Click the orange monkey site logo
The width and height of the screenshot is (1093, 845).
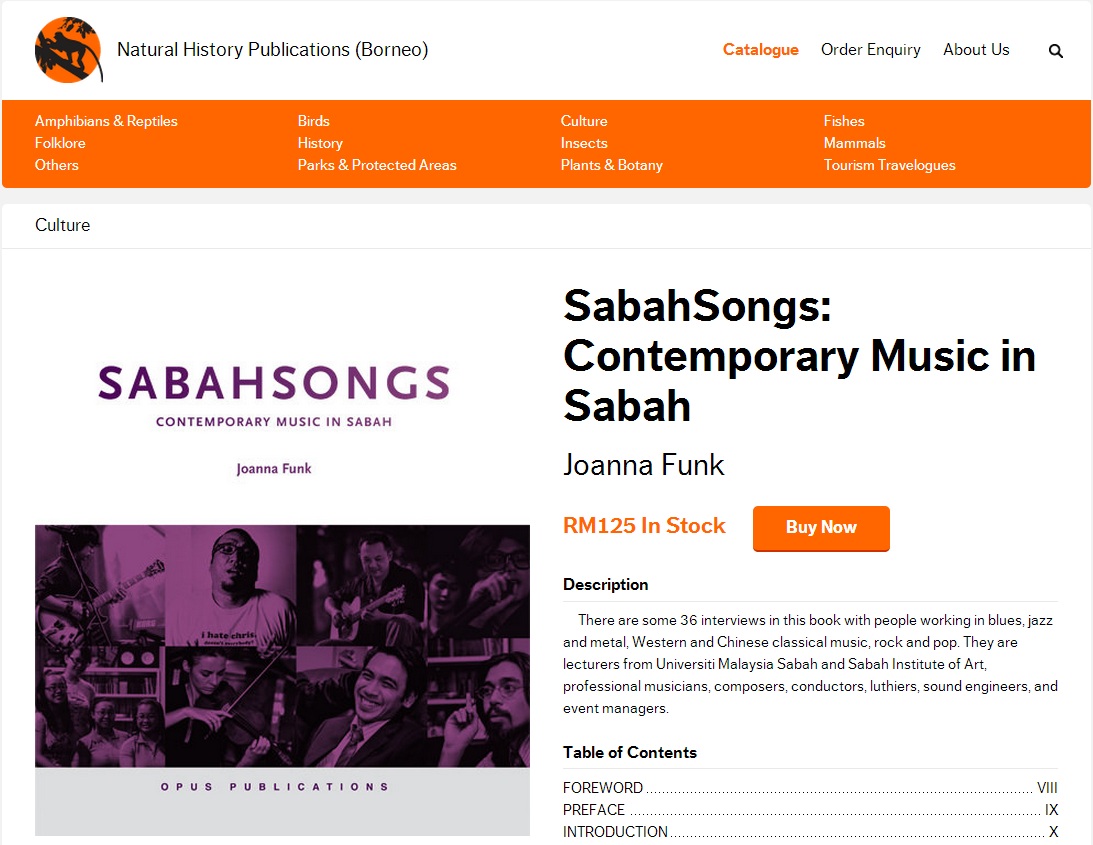coord(69,50)
